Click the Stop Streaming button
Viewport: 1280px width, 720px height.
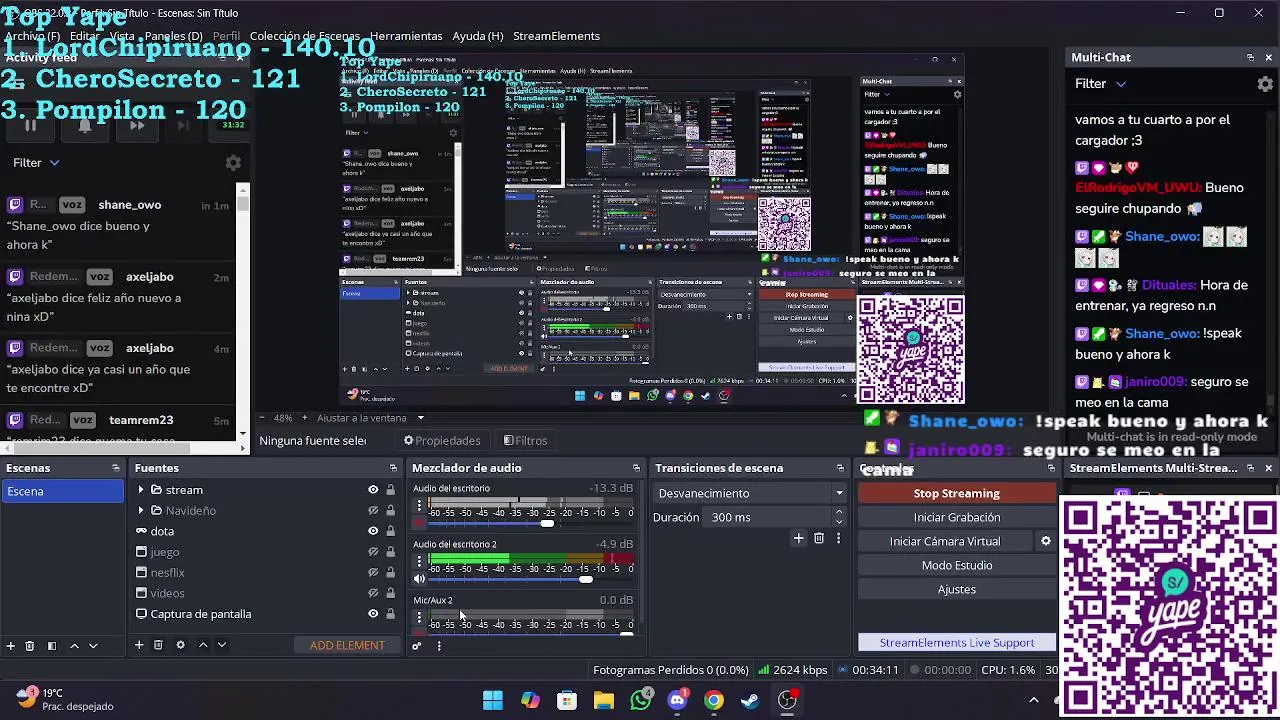pyautogui.click(x=956, y=493)
